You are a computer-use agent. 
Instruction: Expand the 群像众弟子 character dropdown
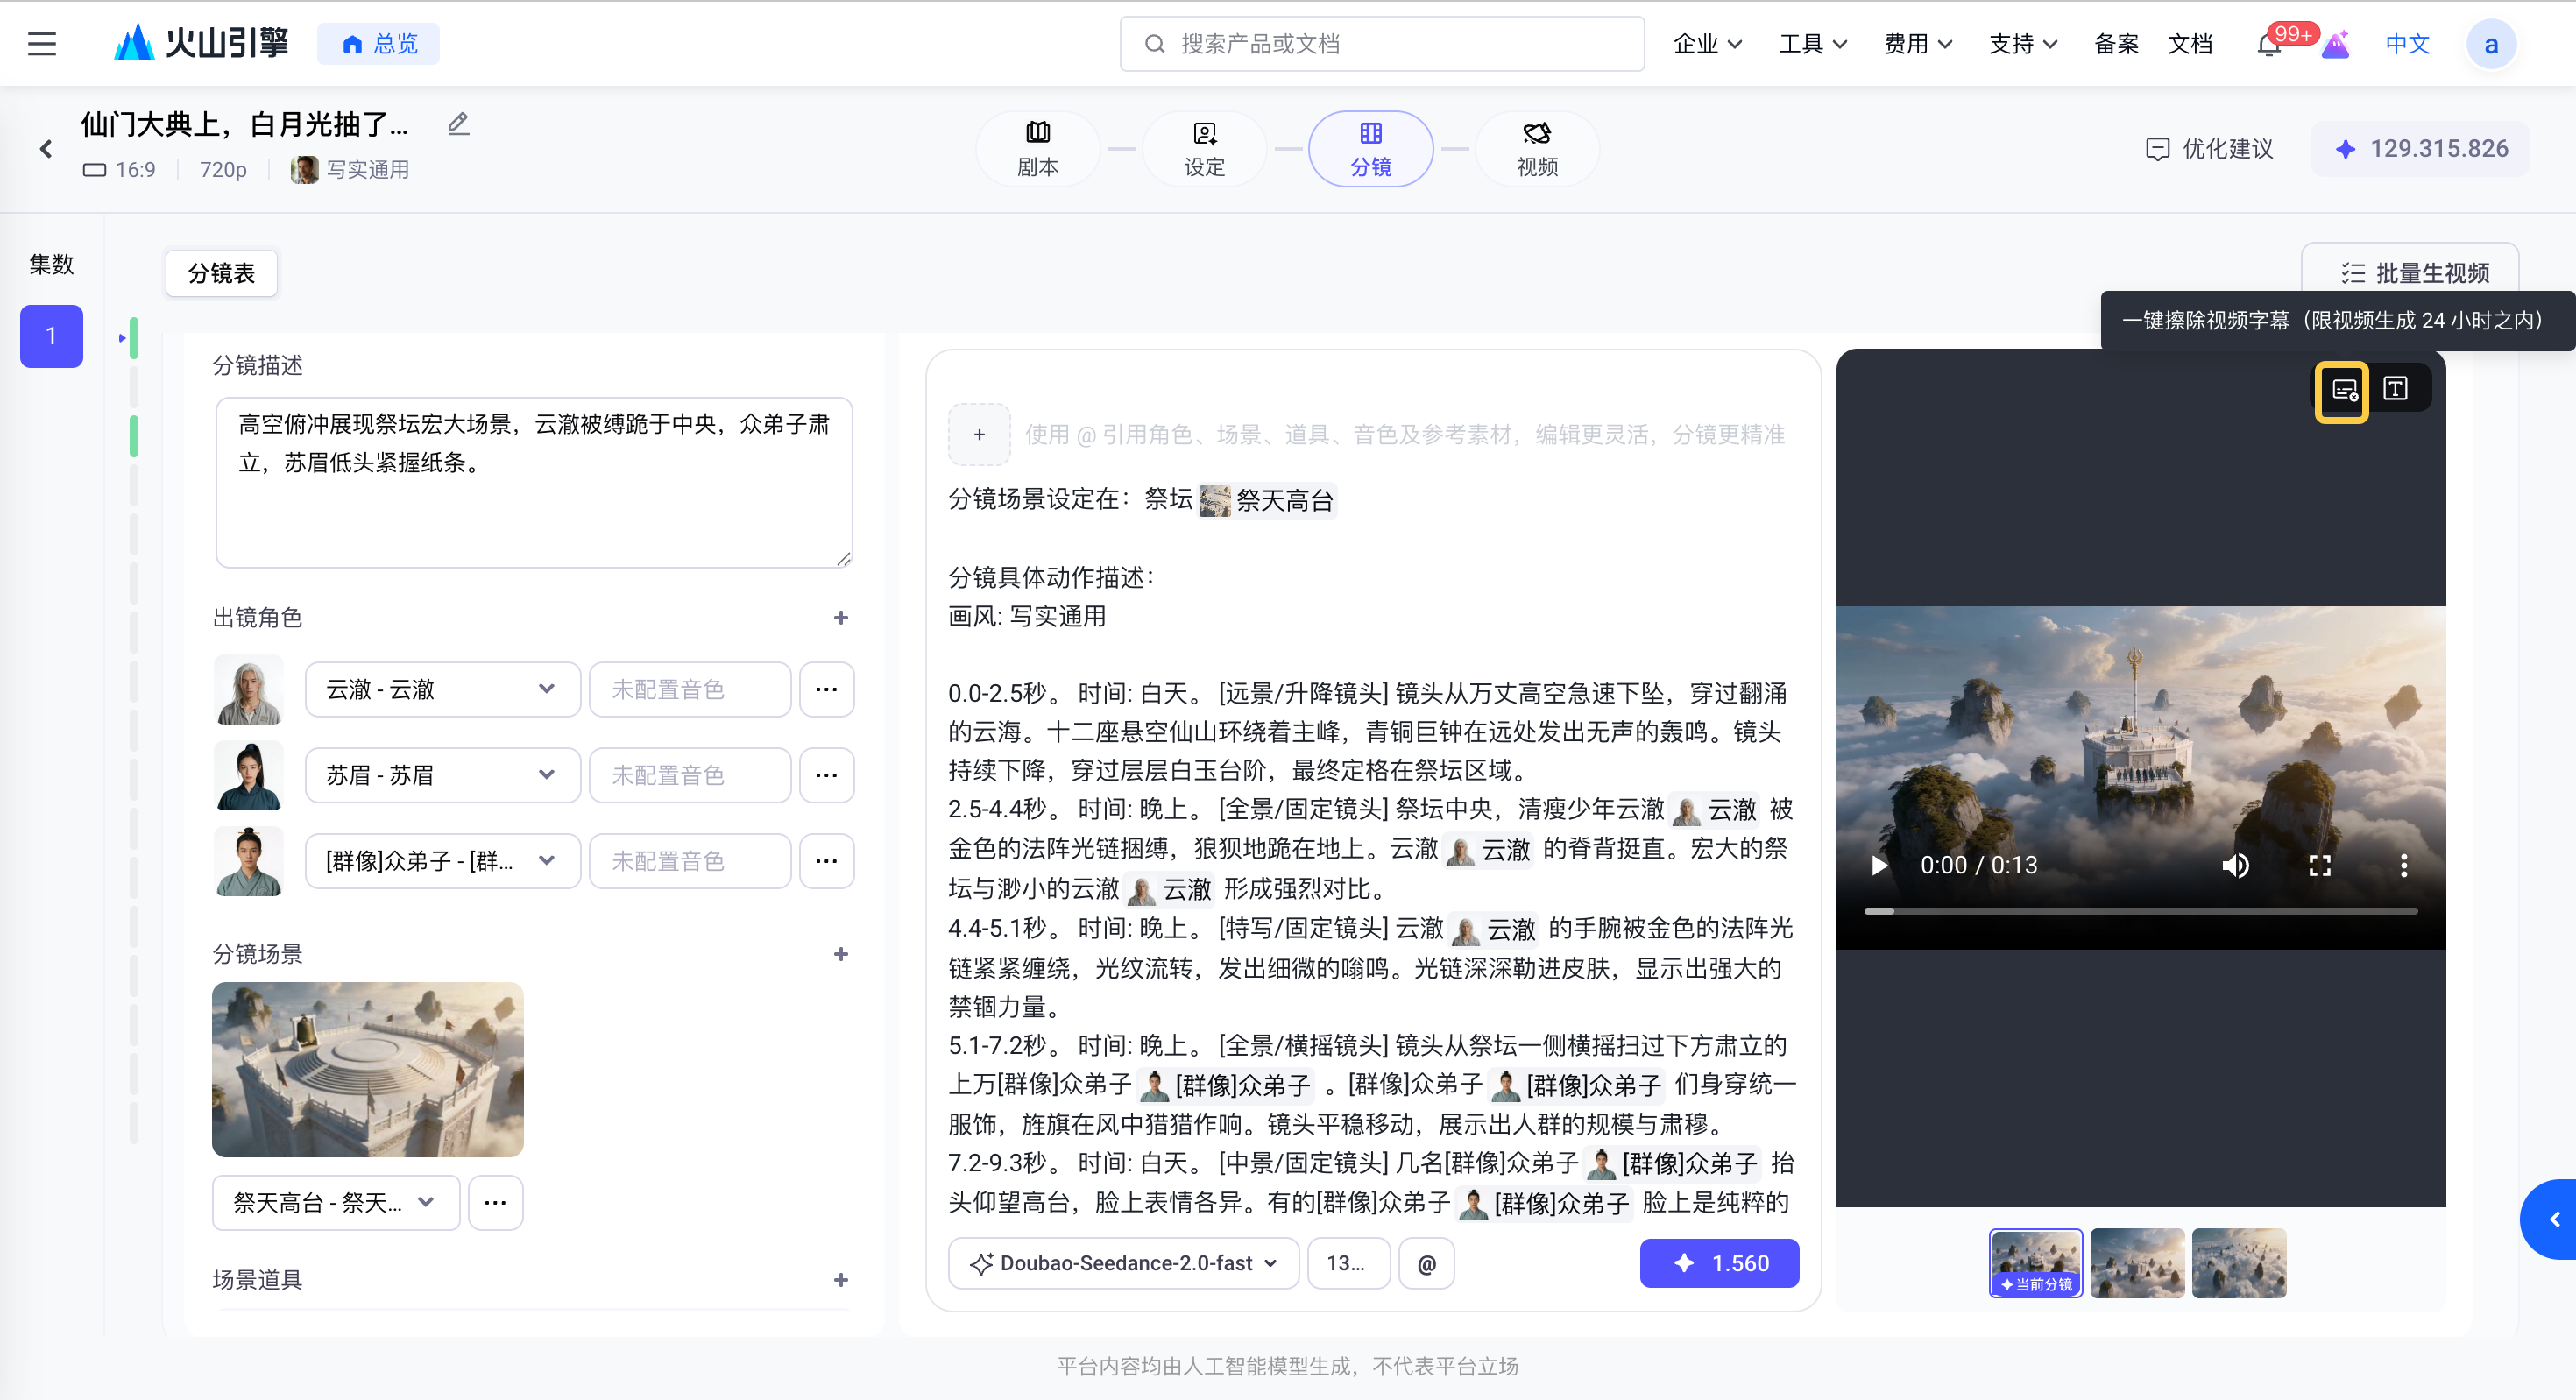click(x=442, y=861)
